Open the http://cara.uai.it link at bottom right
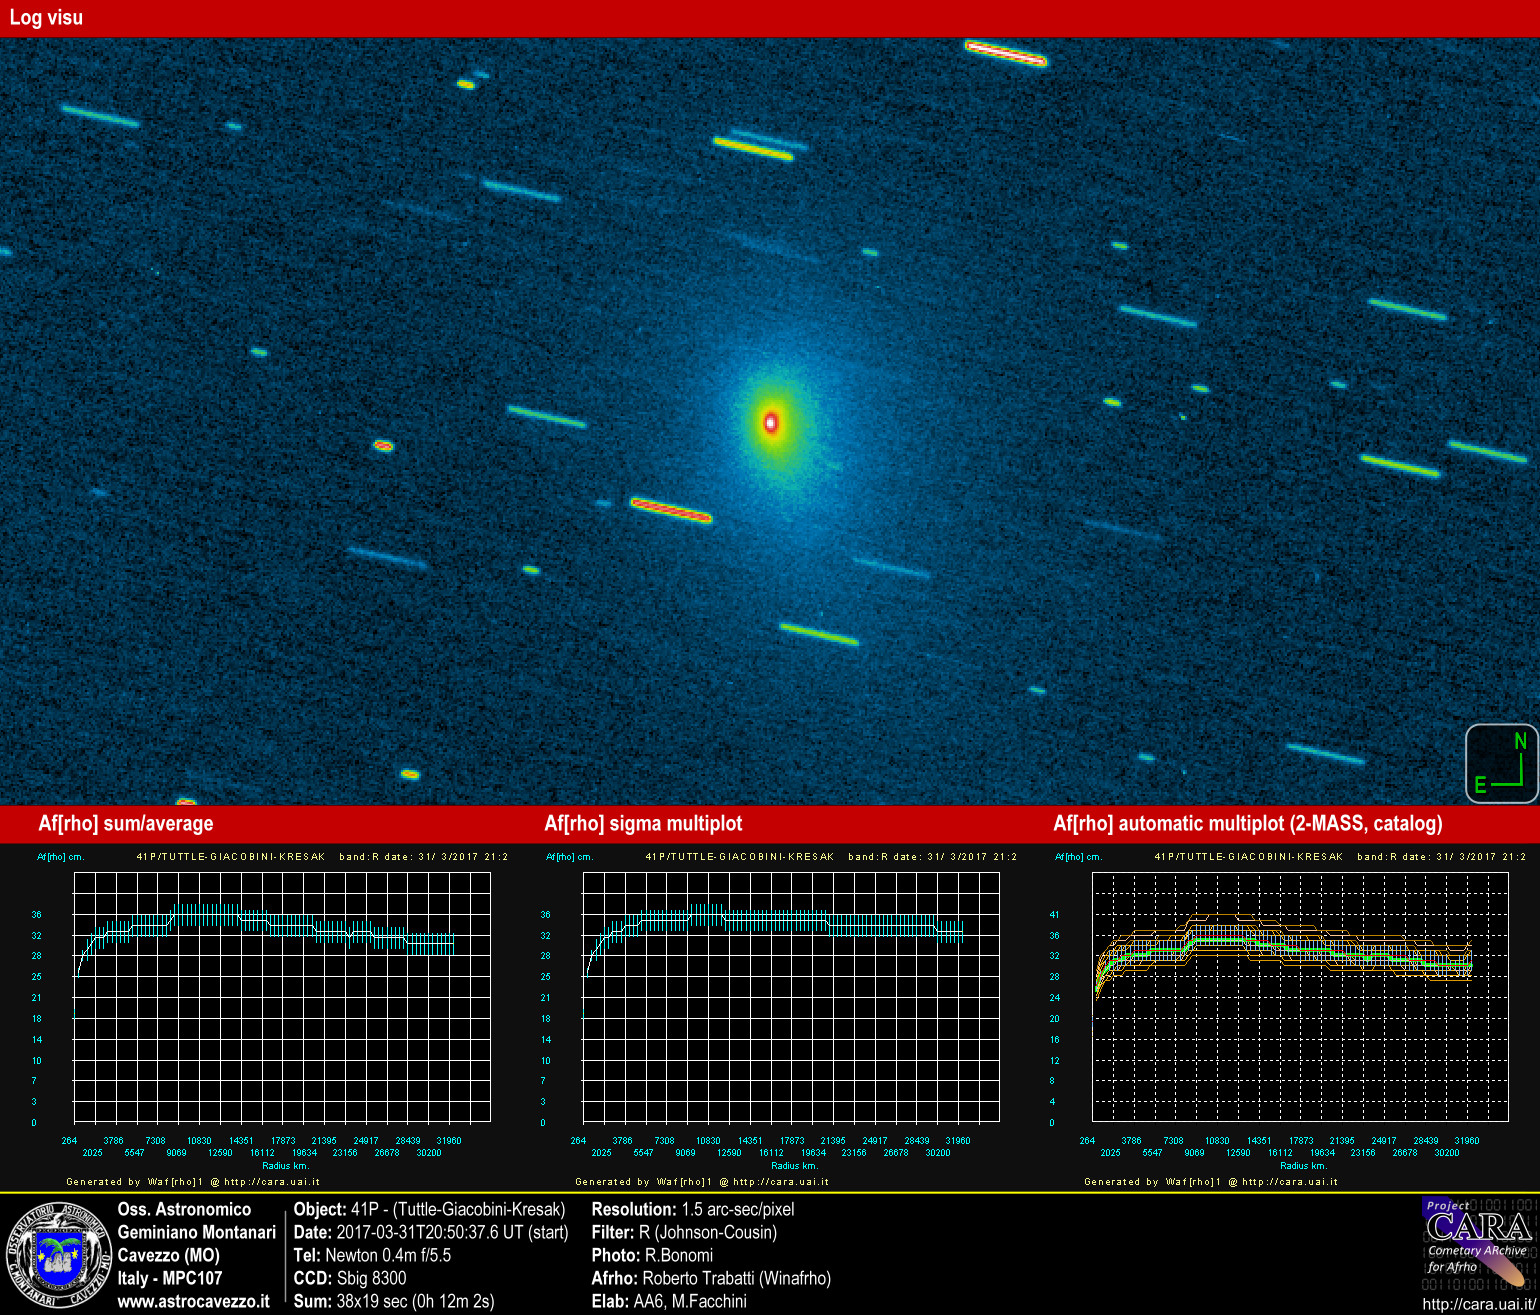This screenshot has width=1540, height=1315. pyautogui.click(x=1479, y=1304)
